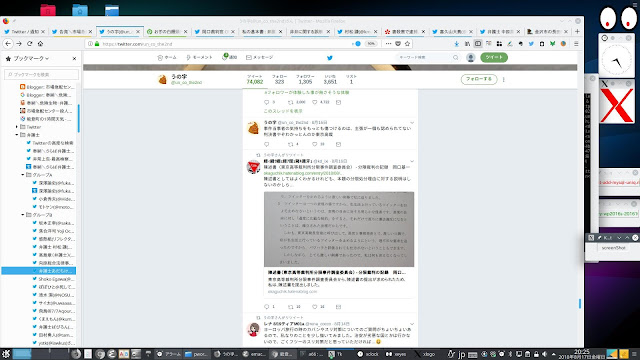Click the clock showing 20:25 in the taskbar
The width and height of the screenshot is (640, 360).
coord(582,354)
